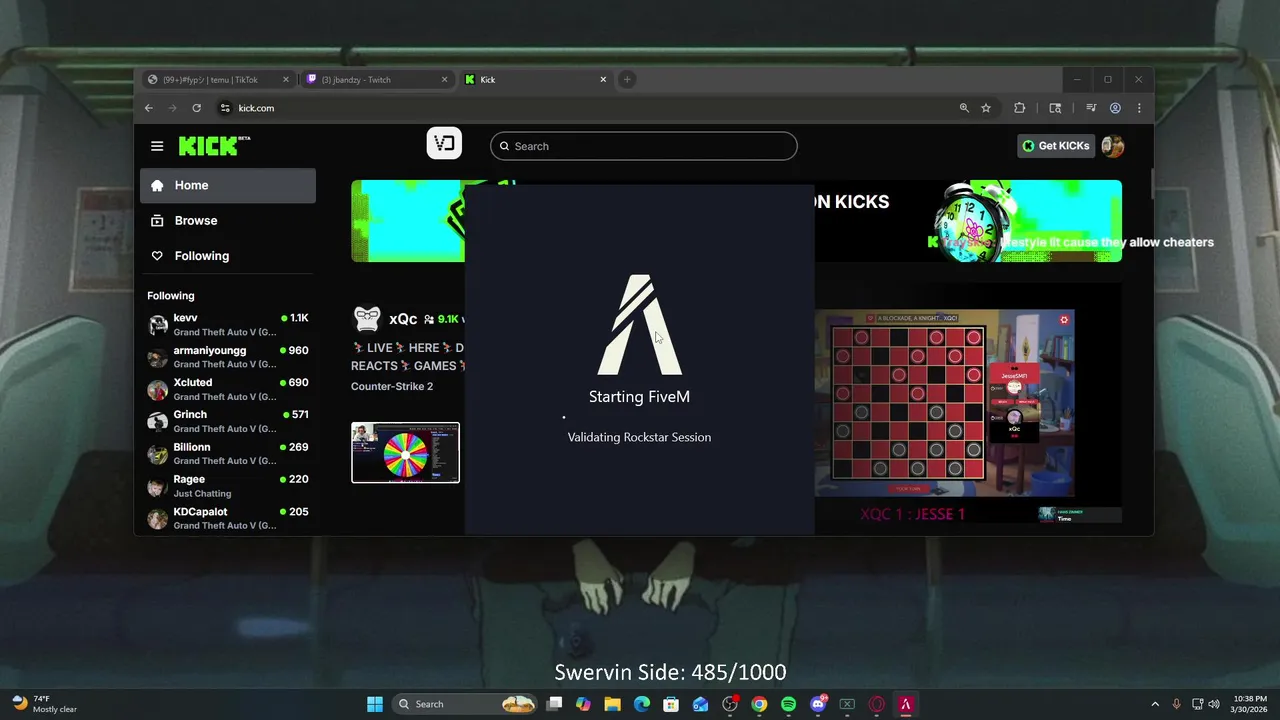Click the Counter-Strike 2 category text
1280x720 pixels.
pos(392,386)
